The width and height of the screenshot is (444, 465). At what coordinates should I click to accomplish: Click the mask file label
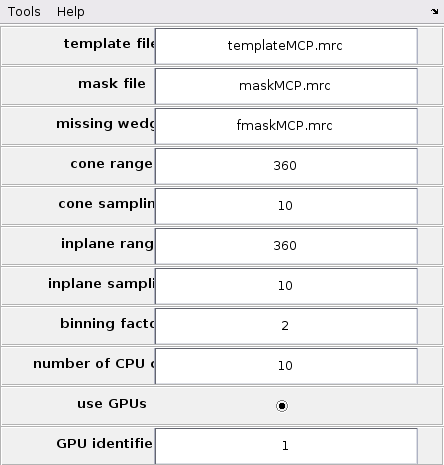click(112, 83)
